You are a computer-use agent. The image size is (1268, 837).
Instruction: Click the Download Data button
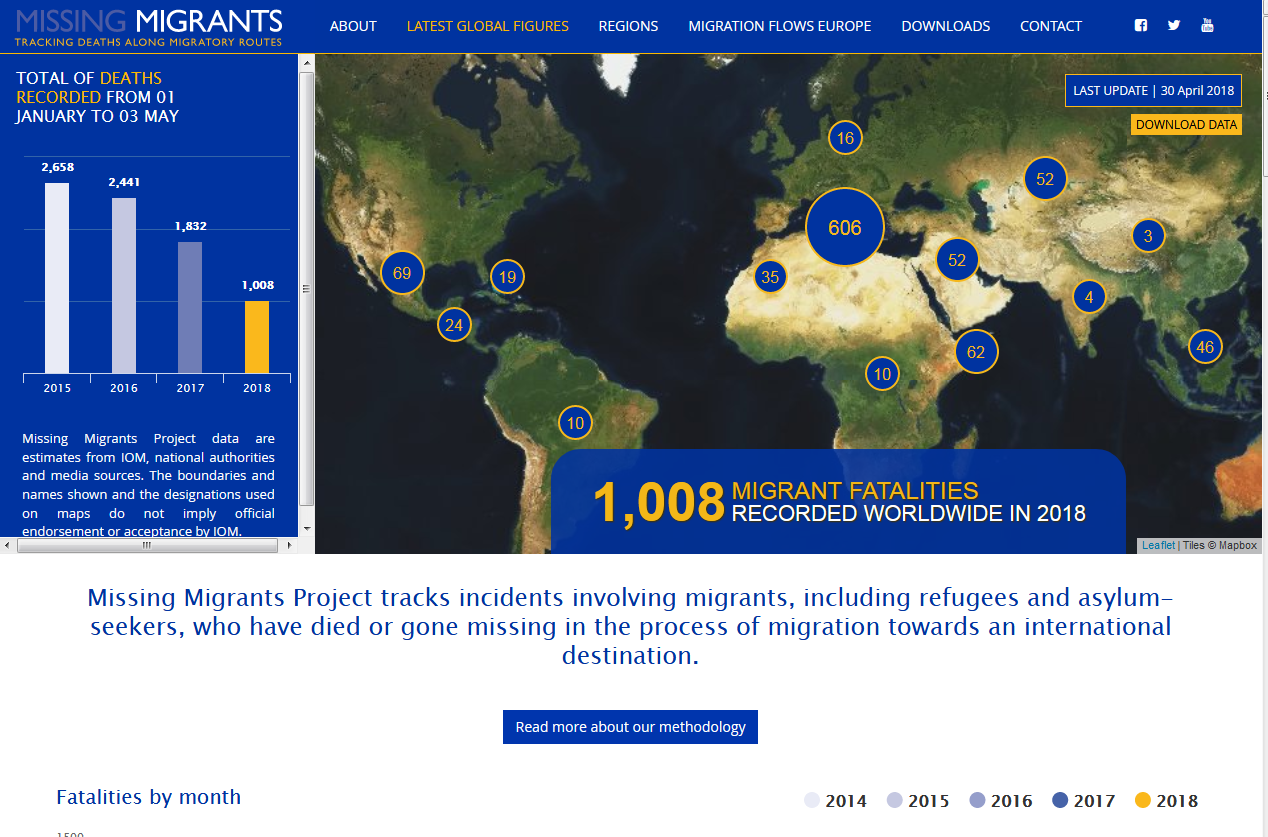point(1186,125)
